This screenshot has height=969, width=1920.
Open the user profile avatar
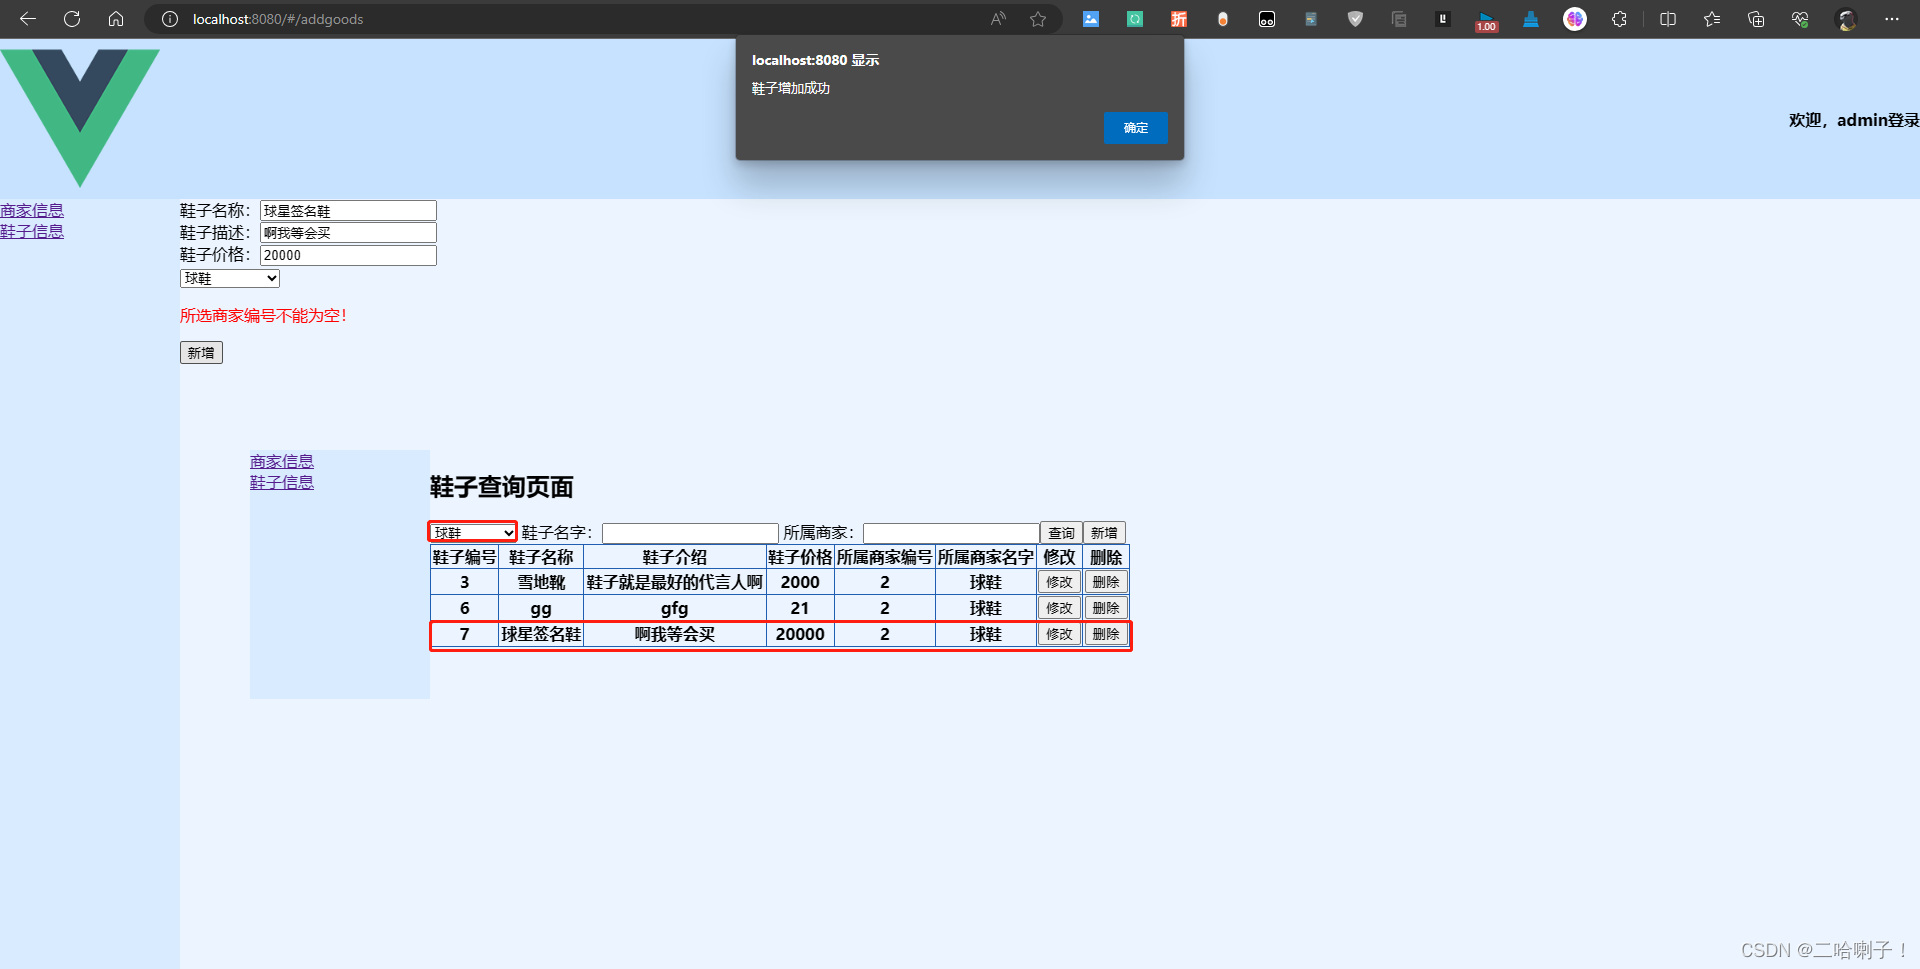pos(1847,19)
